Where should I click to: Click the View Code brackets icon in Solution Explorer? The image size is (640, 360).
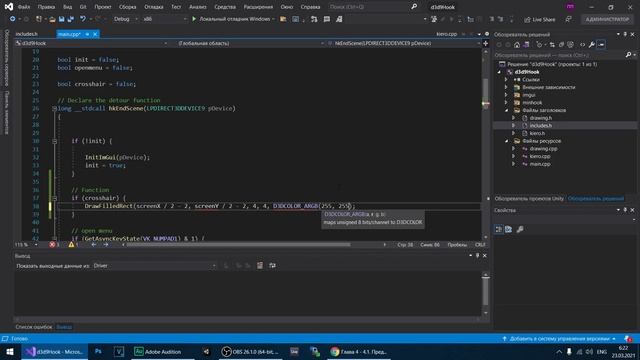pyautogui.click(x=582, y=44)
